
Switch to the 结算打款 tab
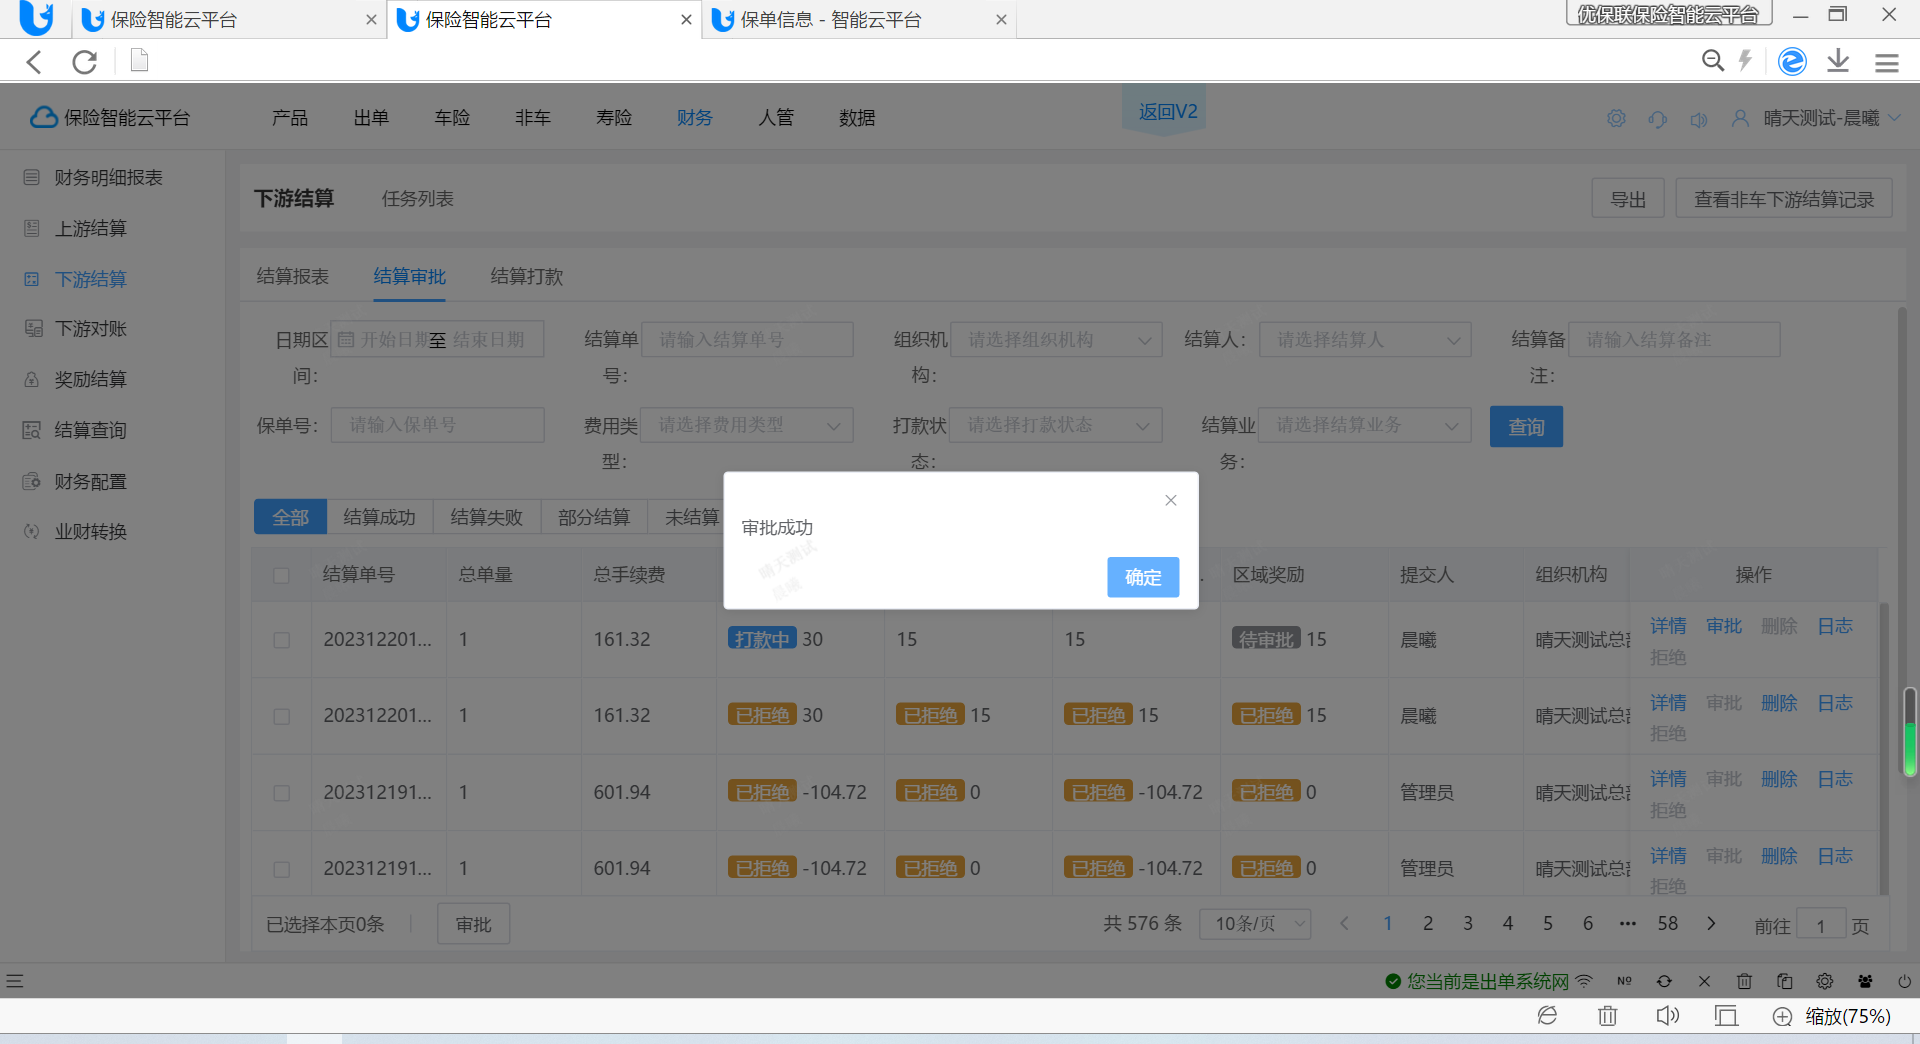[527, 276]
